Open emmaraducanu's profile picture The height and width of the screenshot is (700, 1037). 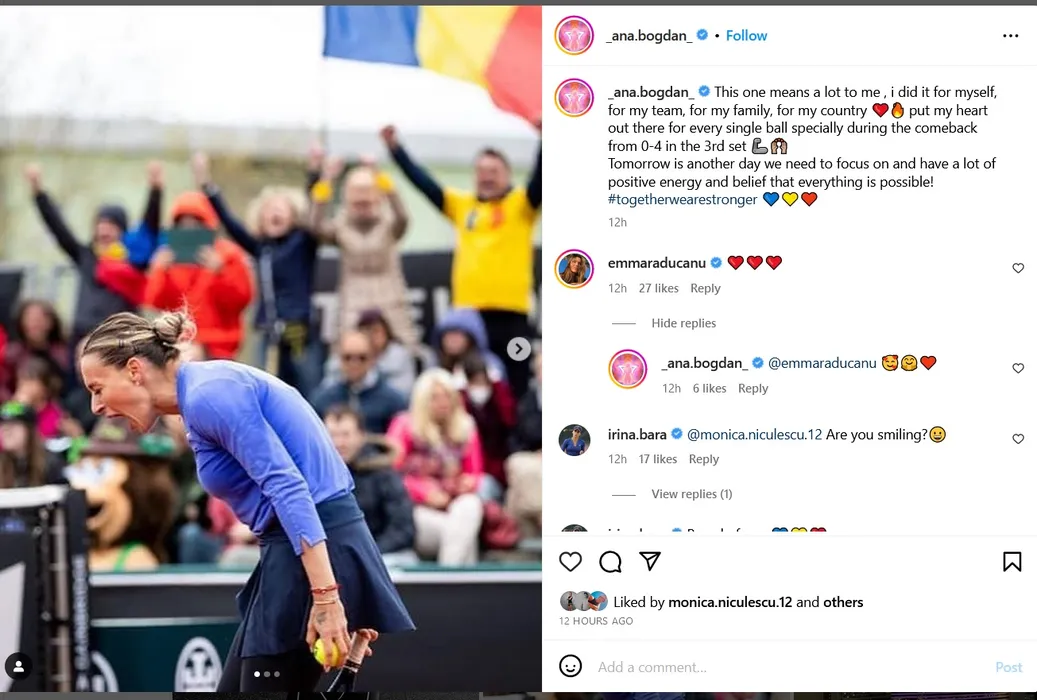pos(574,269)
